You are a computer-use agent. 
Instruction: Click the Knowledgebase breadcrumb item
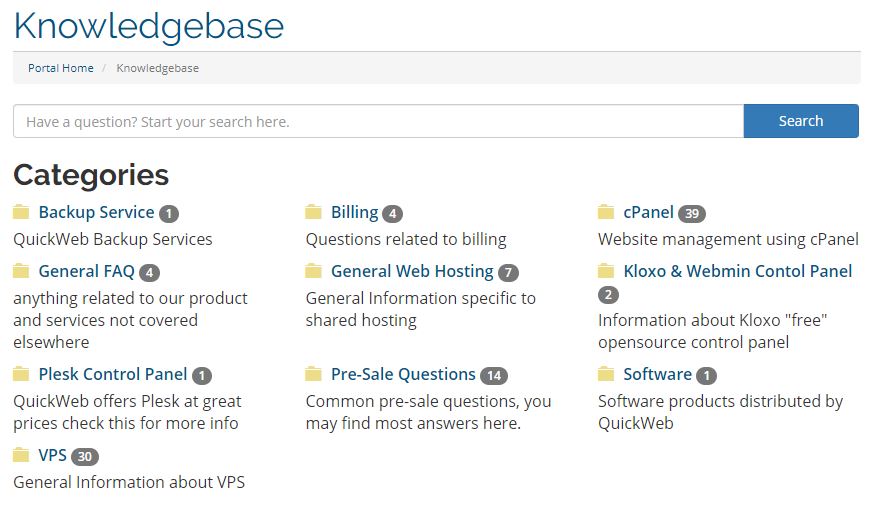click(157, 68)
